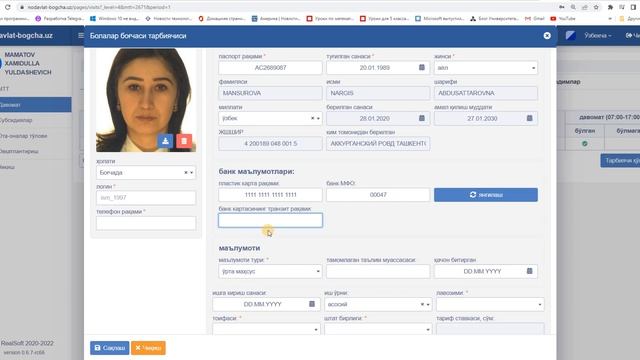Viewport: 640px width, 360px height.
Task: Focus the bank card transit number field
Action: [270, 220]
